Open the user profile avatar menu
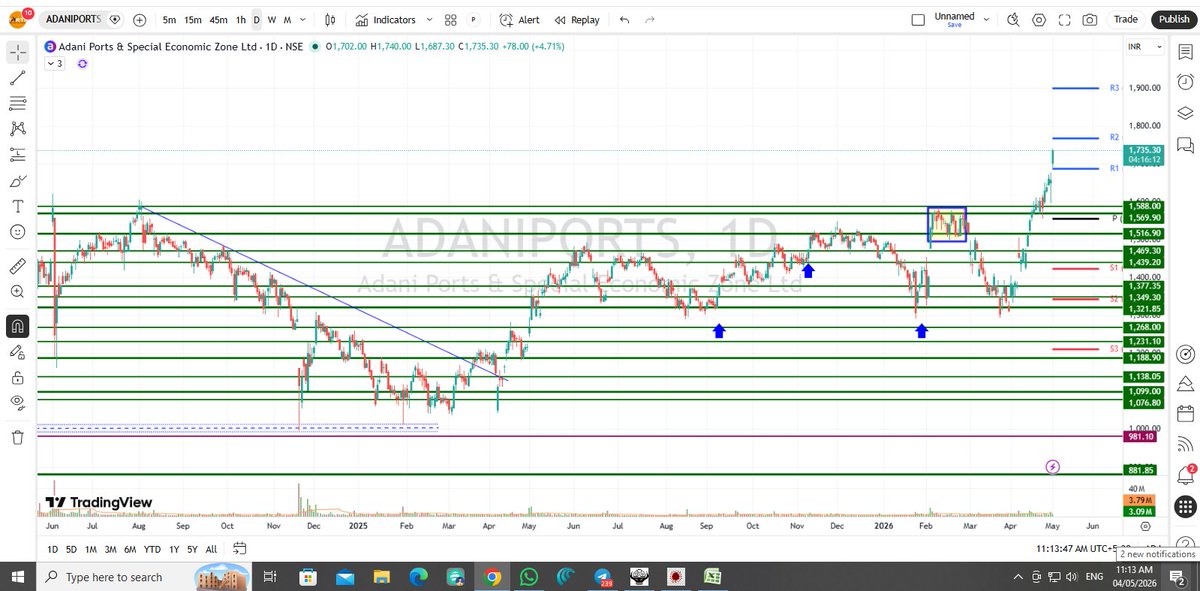 pos(17,19)
